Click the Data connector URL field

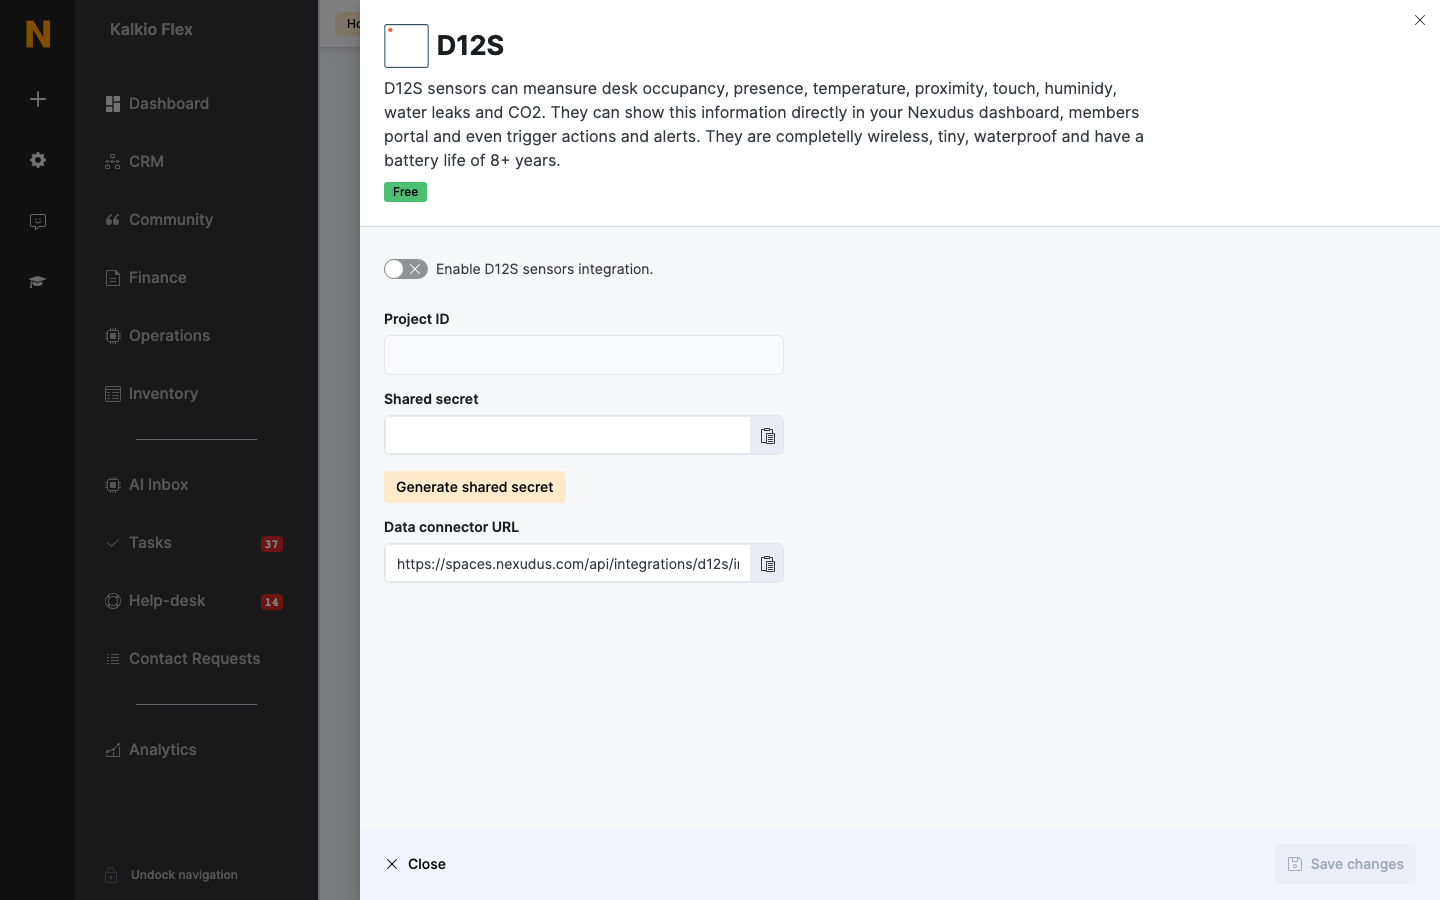(568, 563)
